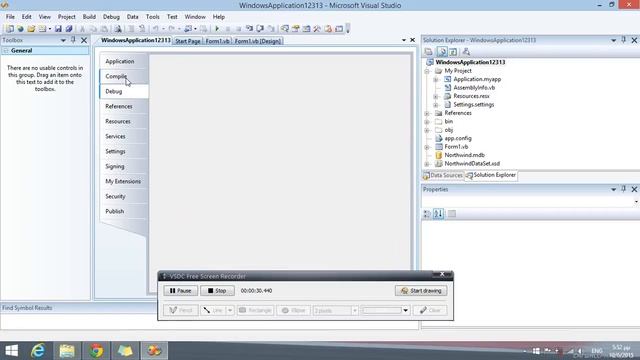Expand the bin folder node
640x360 pixels.
pyautogui.click(x=427, y=122)
